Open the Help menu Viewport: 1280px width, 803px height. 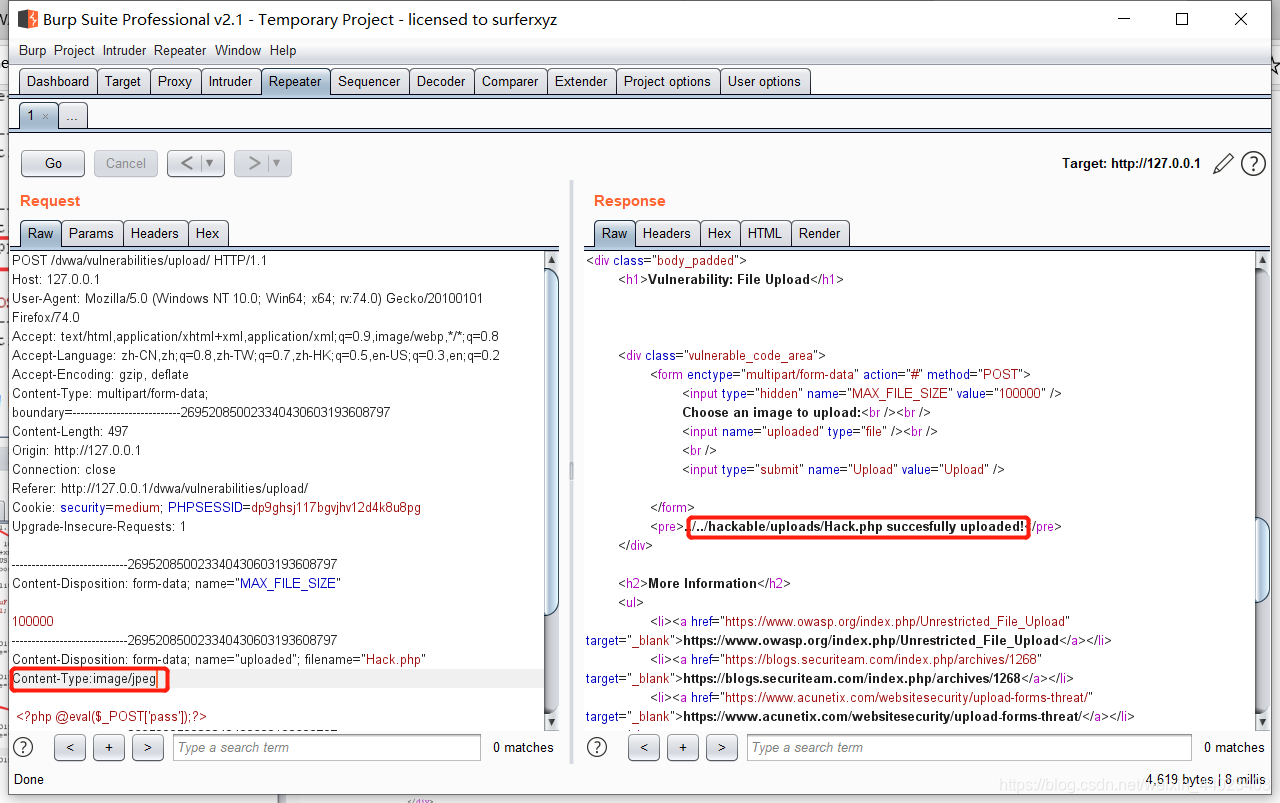[283, 50]
